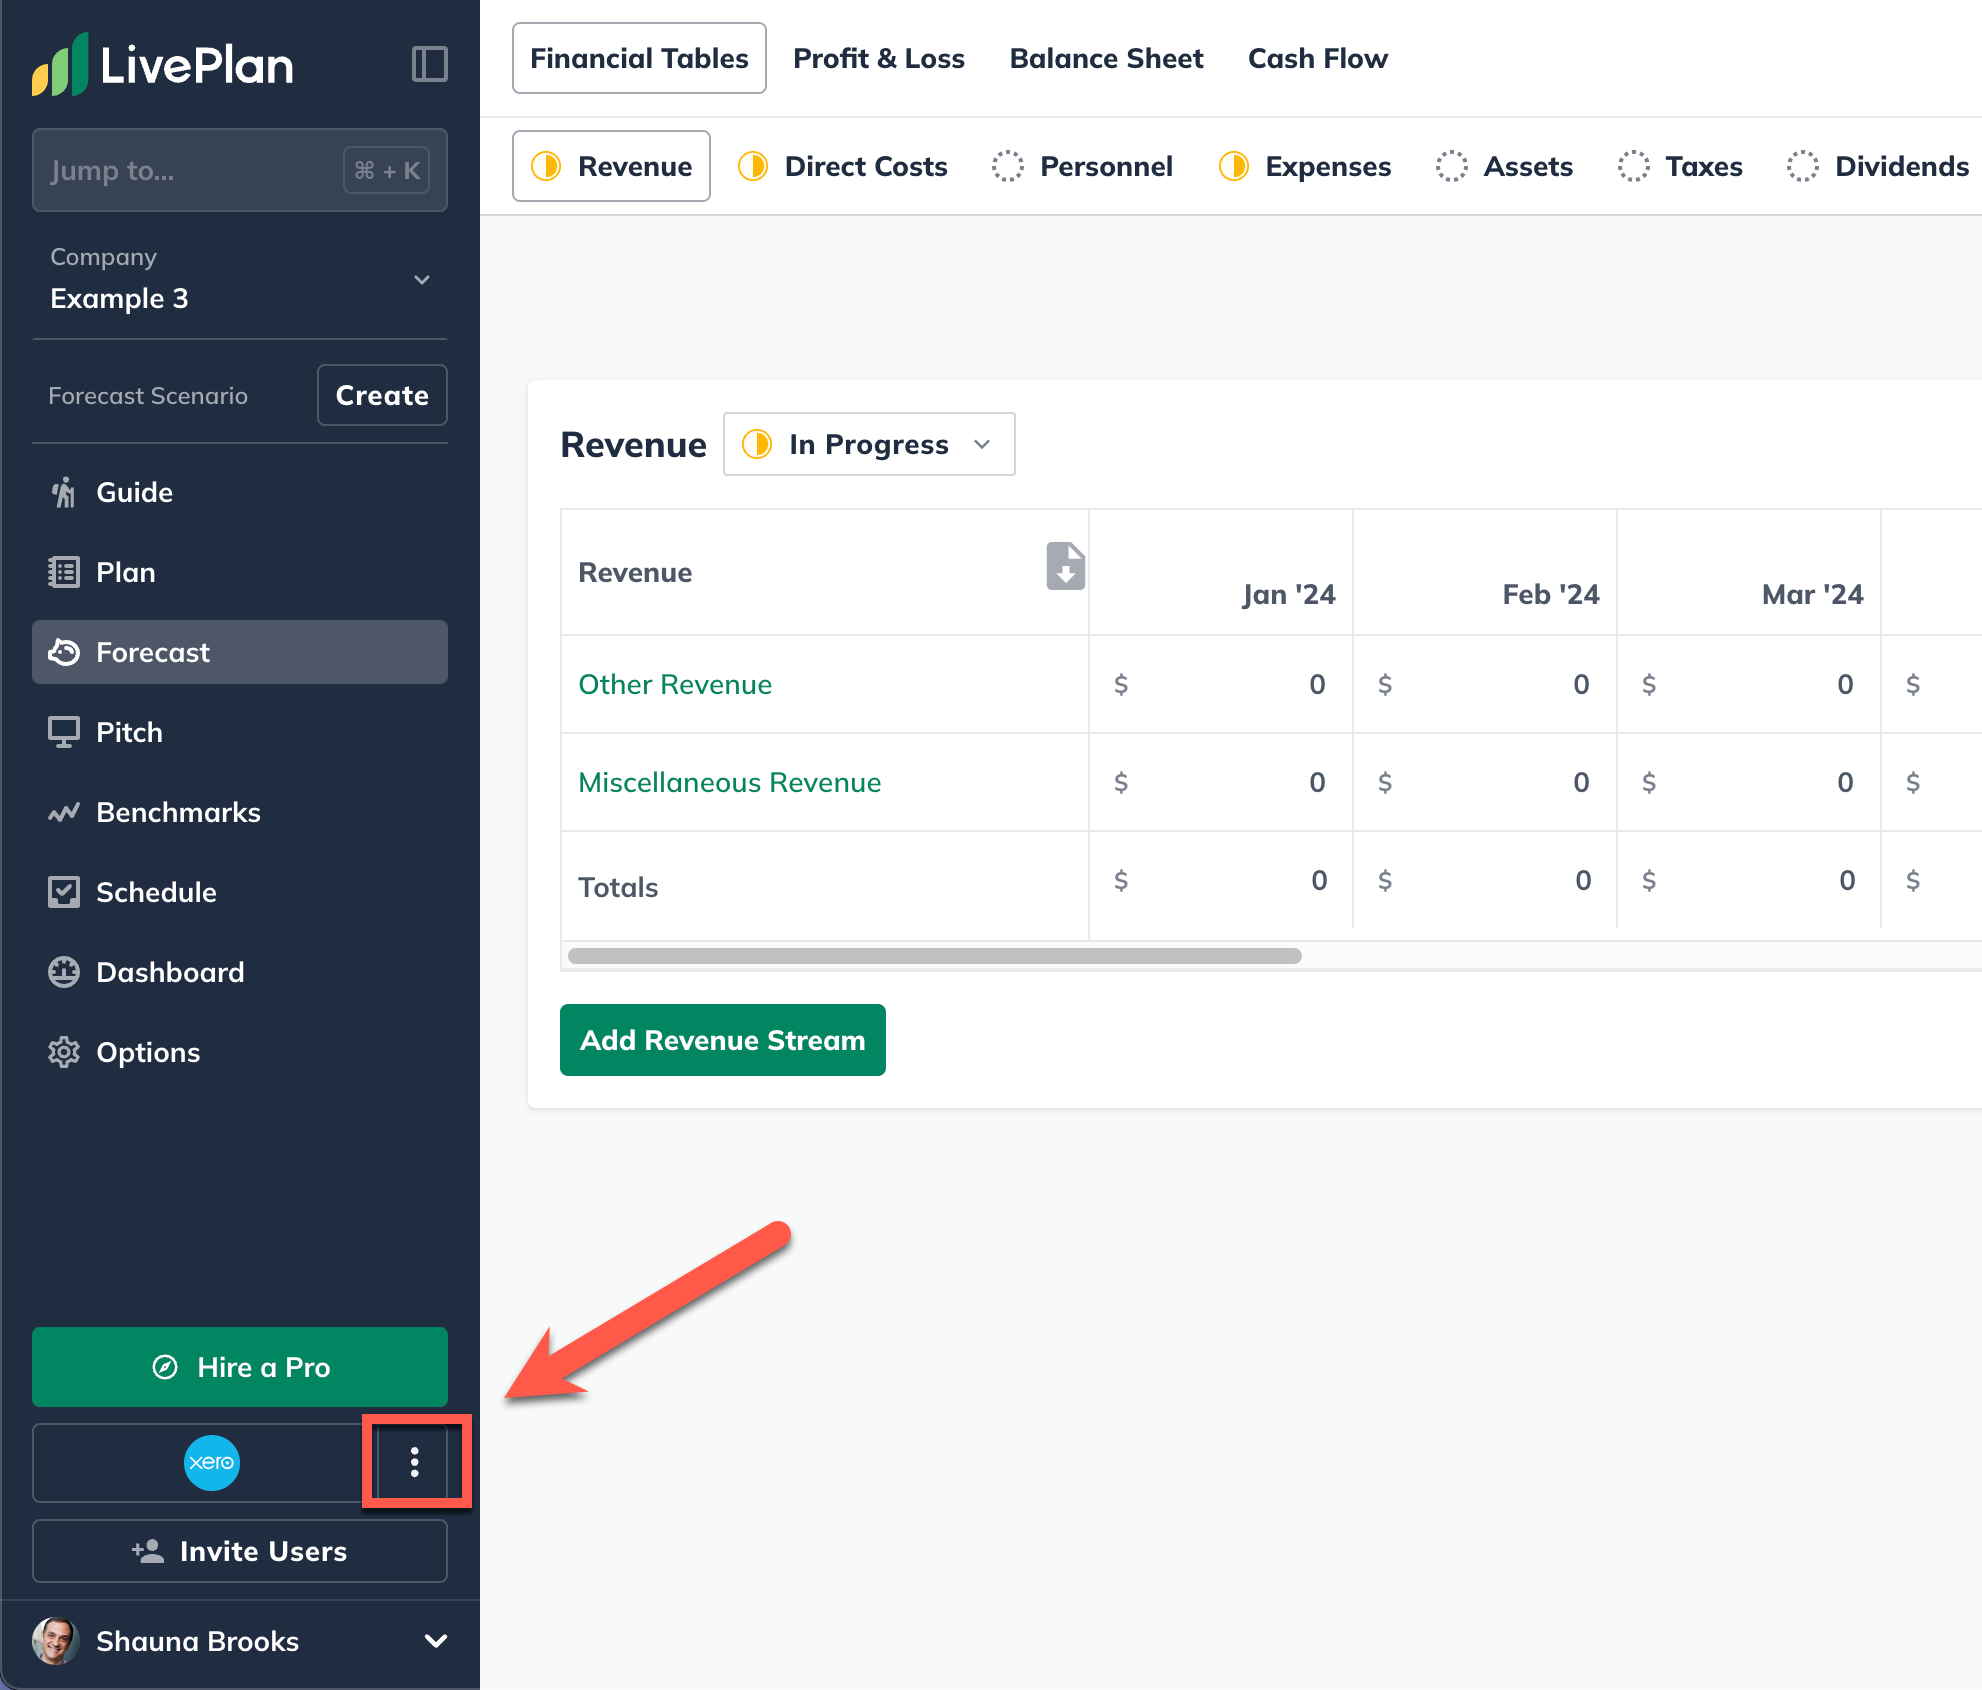Click the Benchmarks chart icon

63,812
